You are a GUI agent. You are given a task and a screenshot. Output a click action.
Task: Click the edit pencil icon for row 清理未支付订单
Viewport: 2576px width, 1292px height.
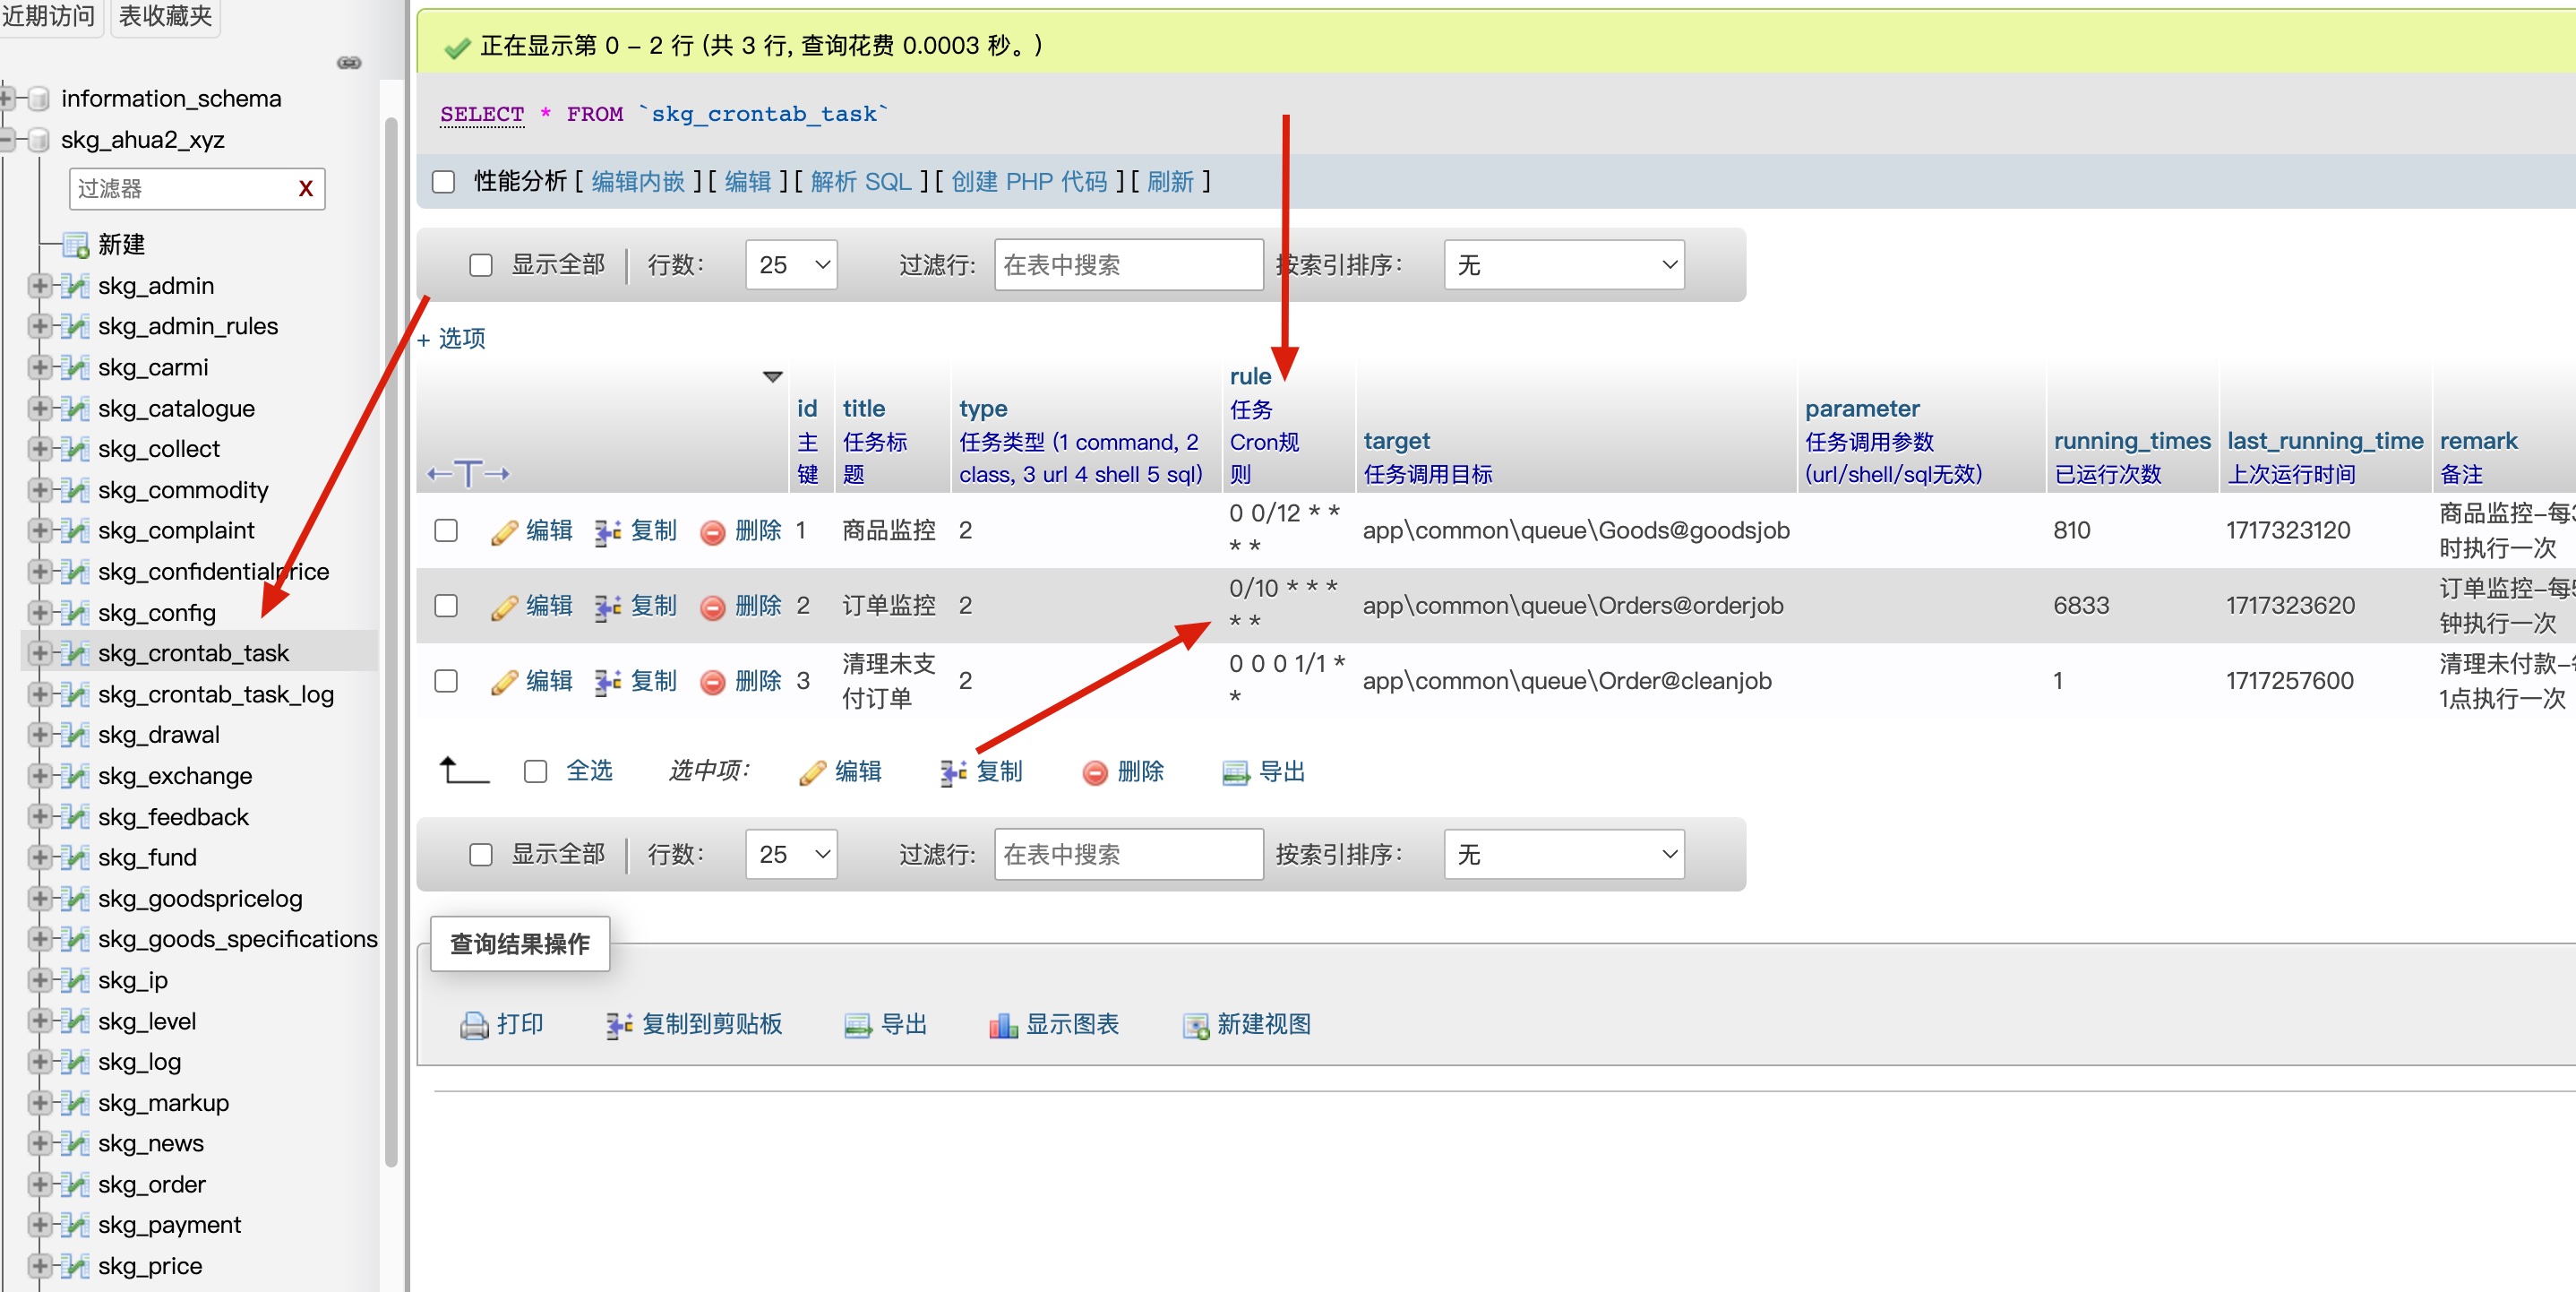(505, 682)
